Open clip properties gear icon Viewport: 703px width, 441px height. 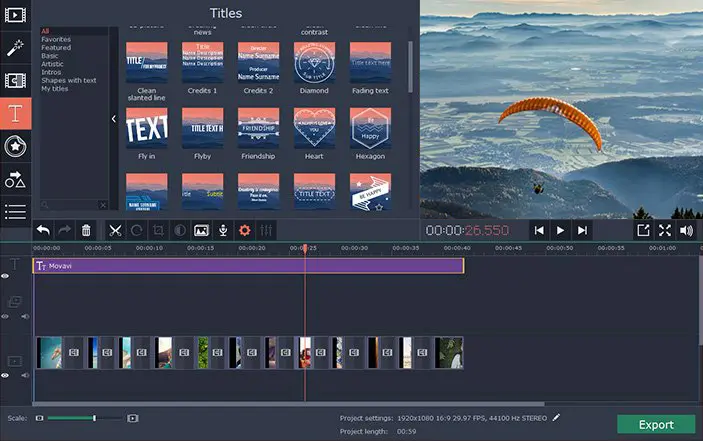point(244,230)
